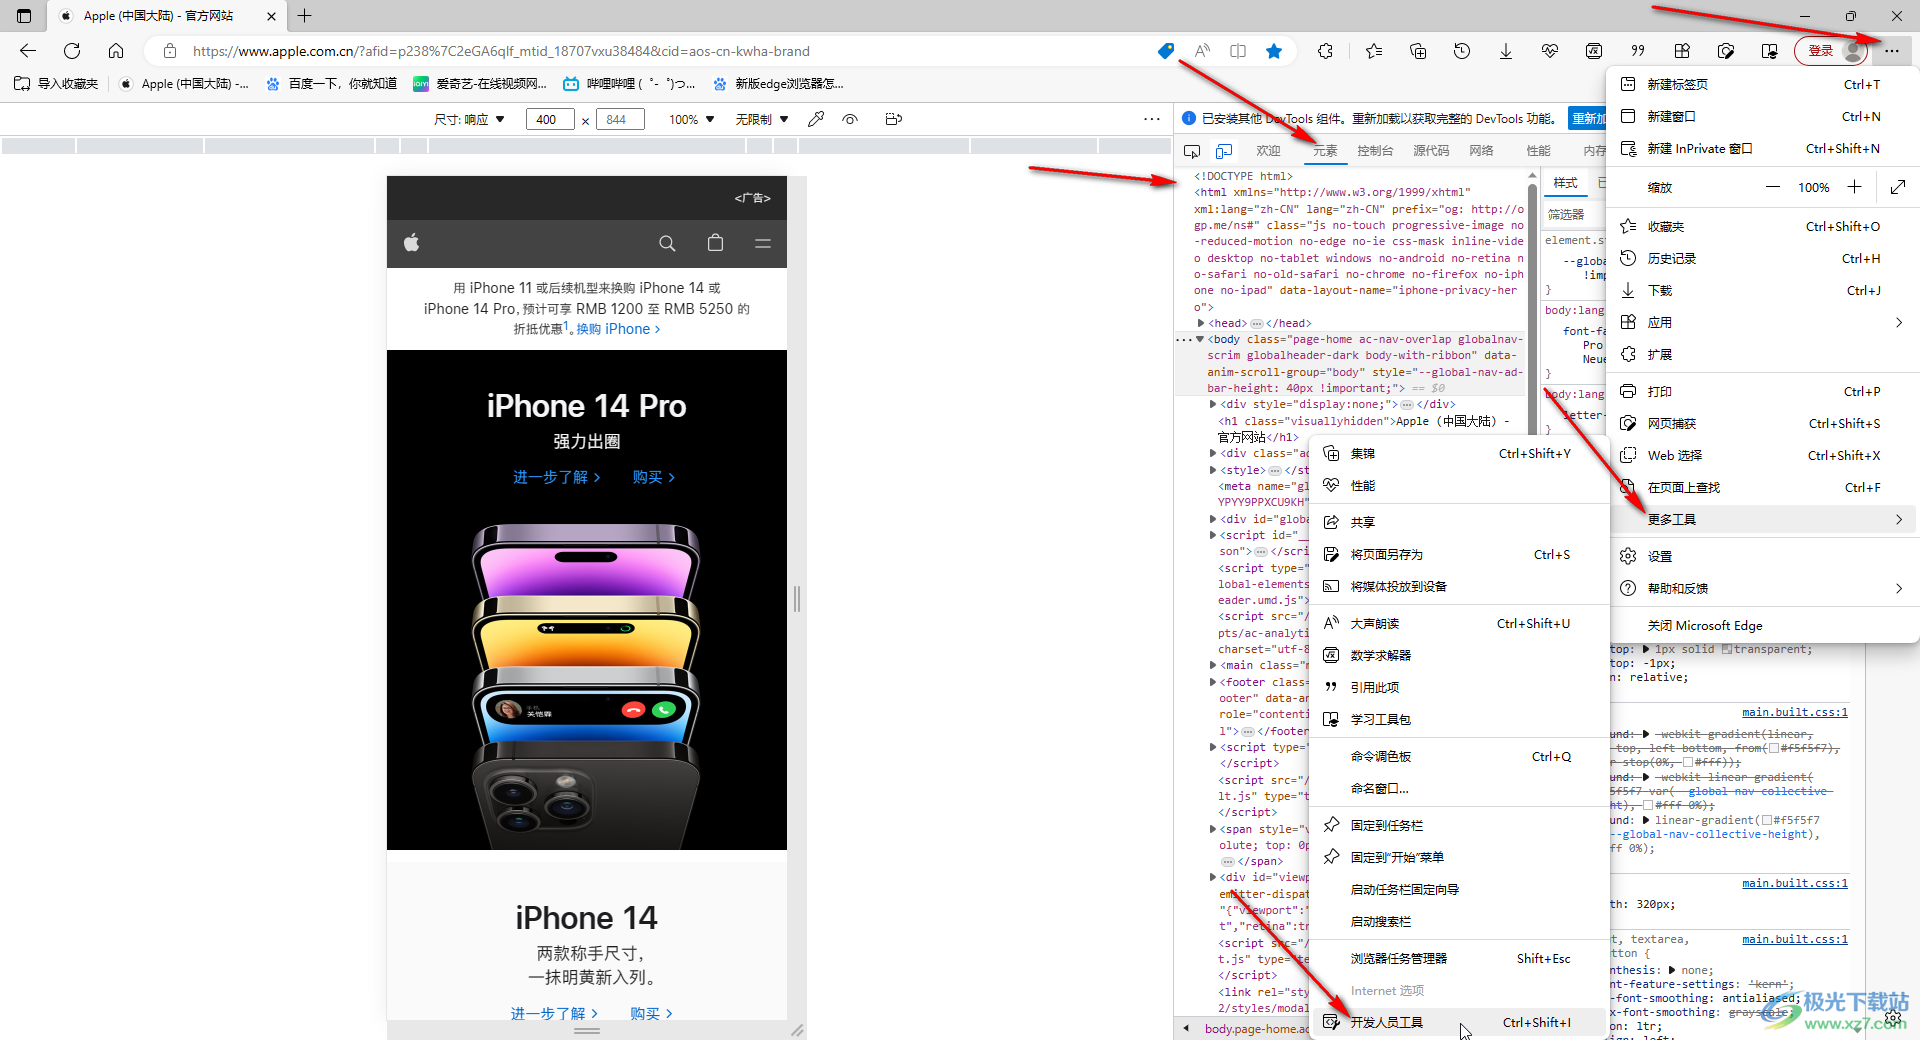
Task: Go to home page icon
Action: pos(116,51)
